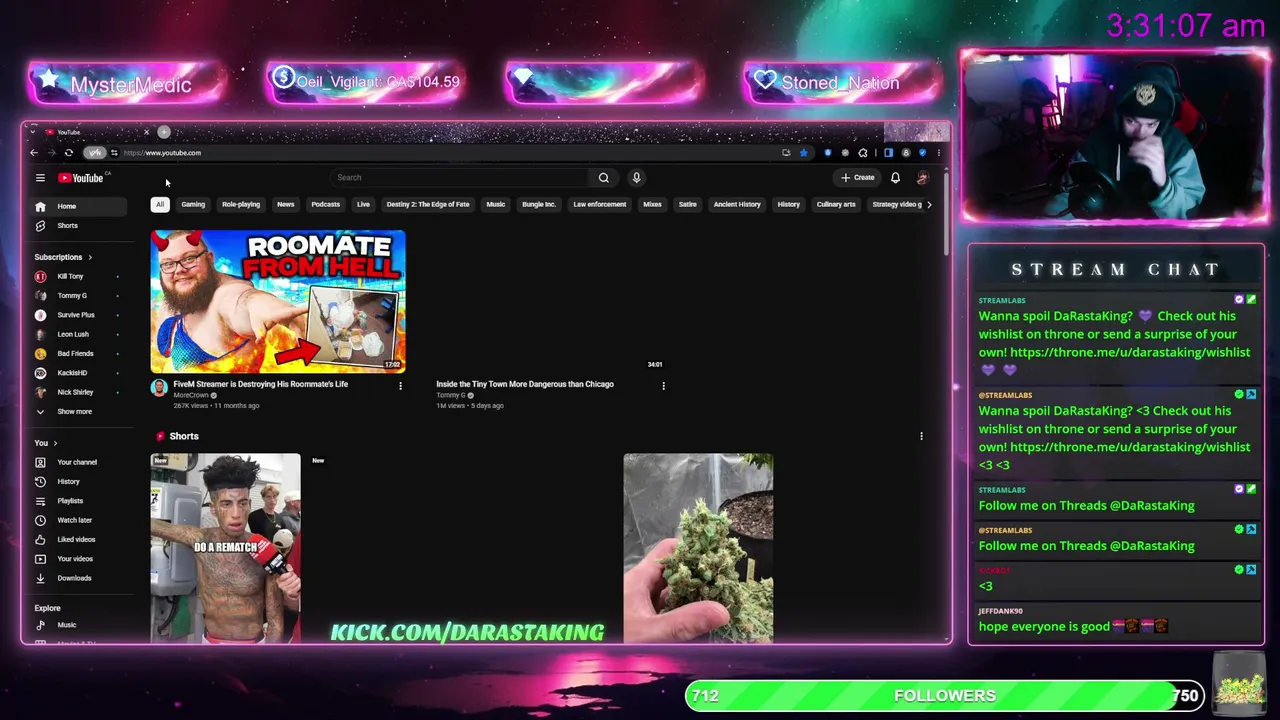Open options for FiveM Streamer video

pyautogui.click(x=400, y=386)
